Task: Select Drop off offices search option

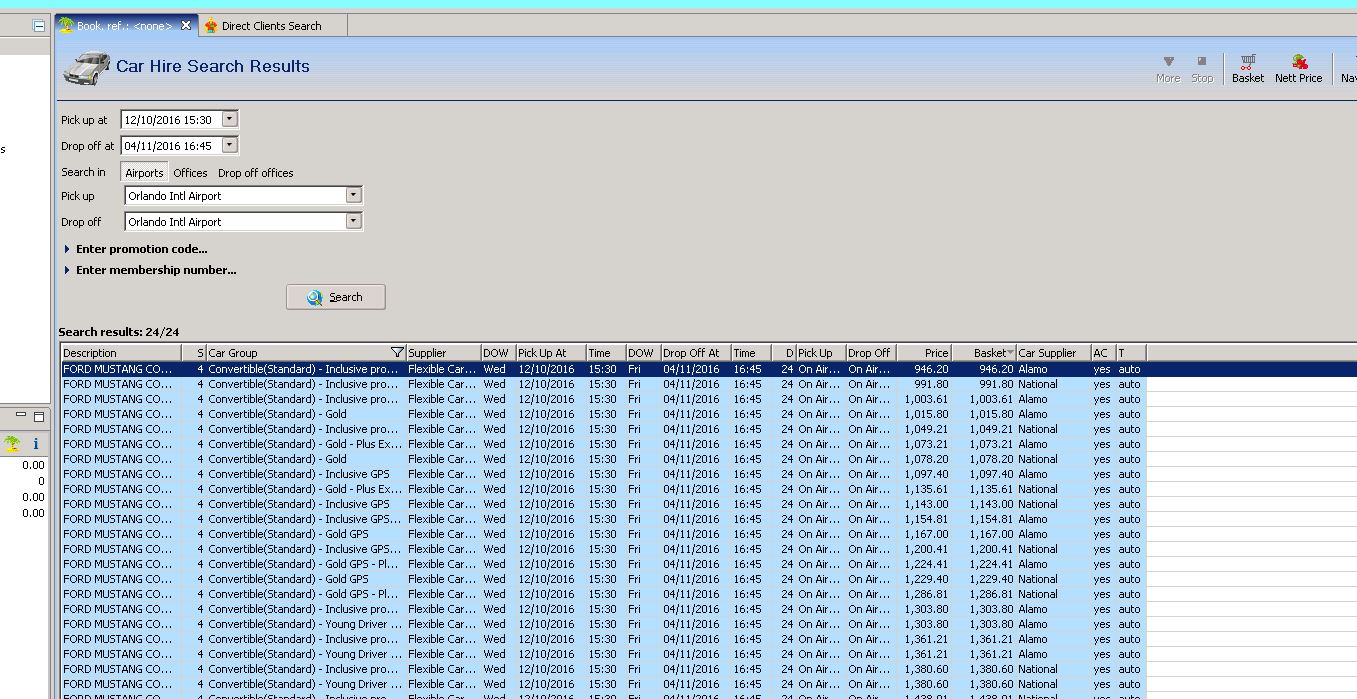Action: (256, 173)
